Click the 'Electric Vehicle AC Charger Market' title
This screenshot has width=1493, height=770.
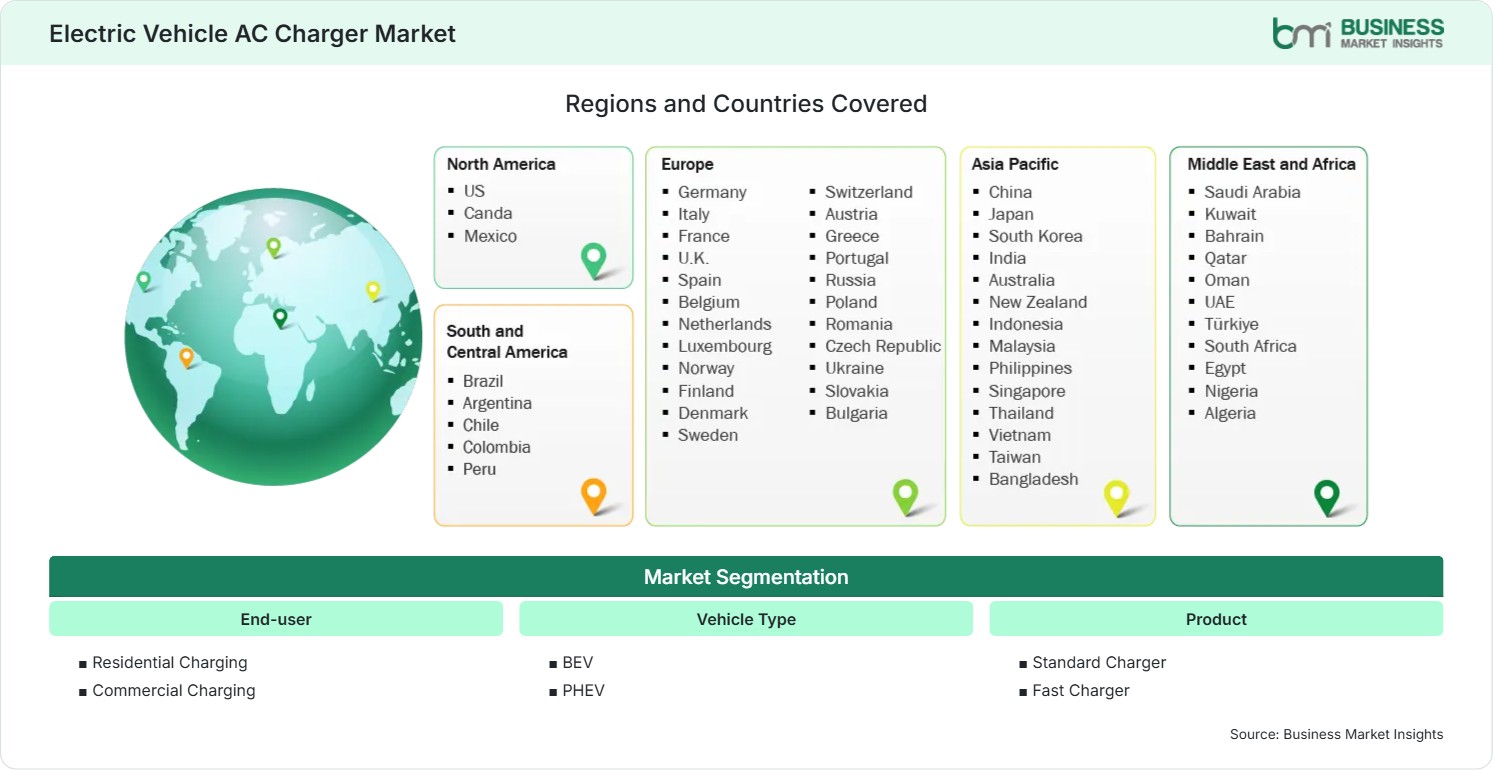252,34
